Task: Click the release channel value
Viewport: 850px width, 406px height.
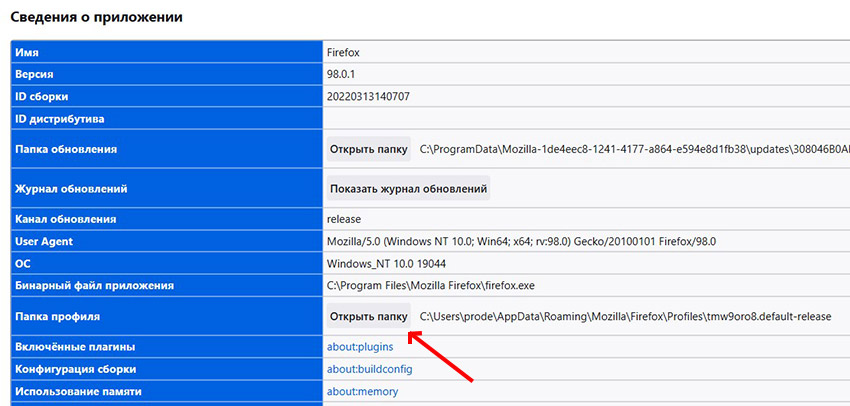Action: click(344, 219)
